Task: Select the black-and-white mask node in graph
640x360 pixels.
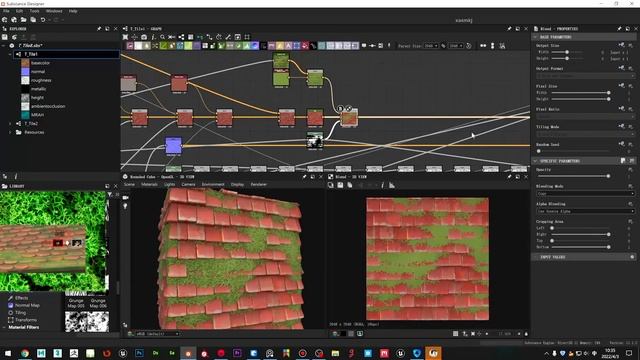Action: [x=315, y=140]
